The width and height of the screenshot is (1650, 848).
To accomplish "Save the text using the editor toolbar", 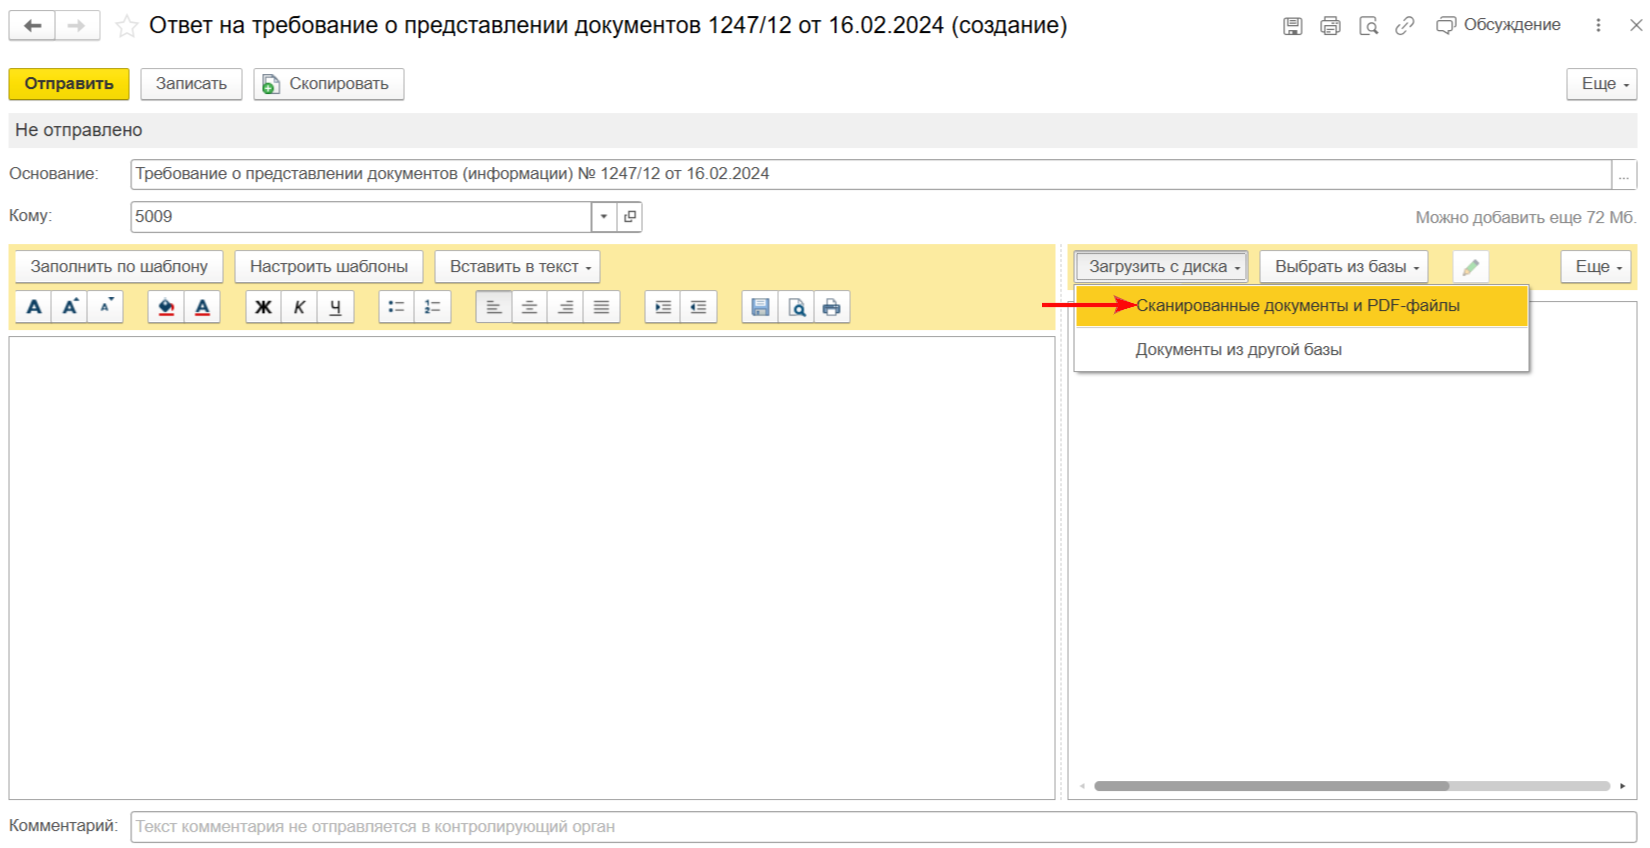I will pos(761,307).
